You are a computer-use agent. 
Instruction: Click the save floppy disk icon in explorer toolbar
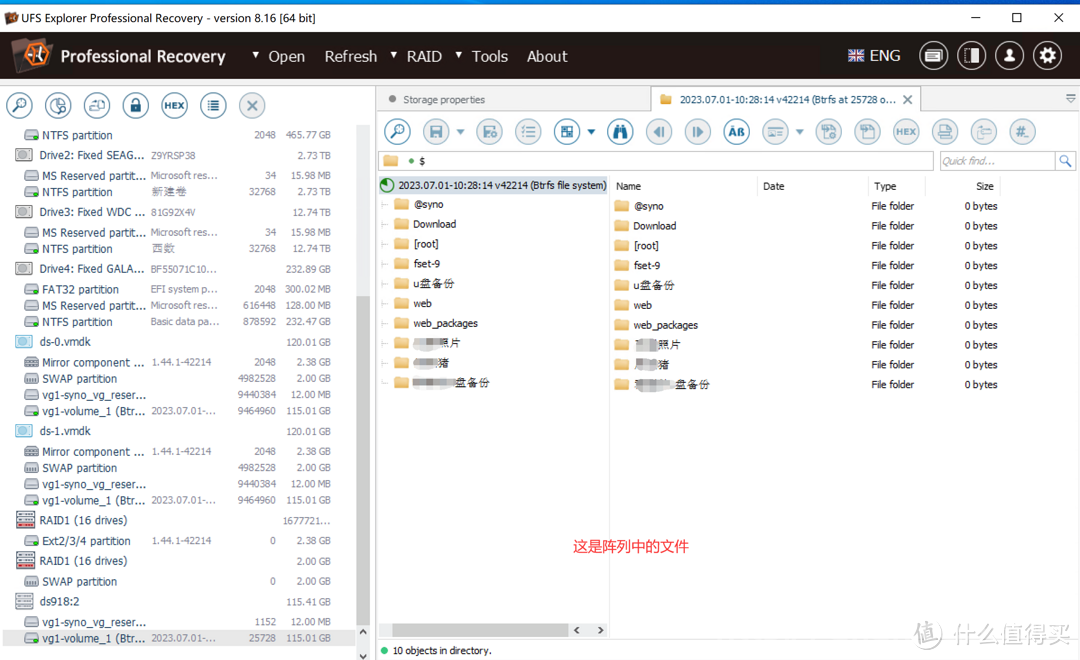click(x=436, y=132)
